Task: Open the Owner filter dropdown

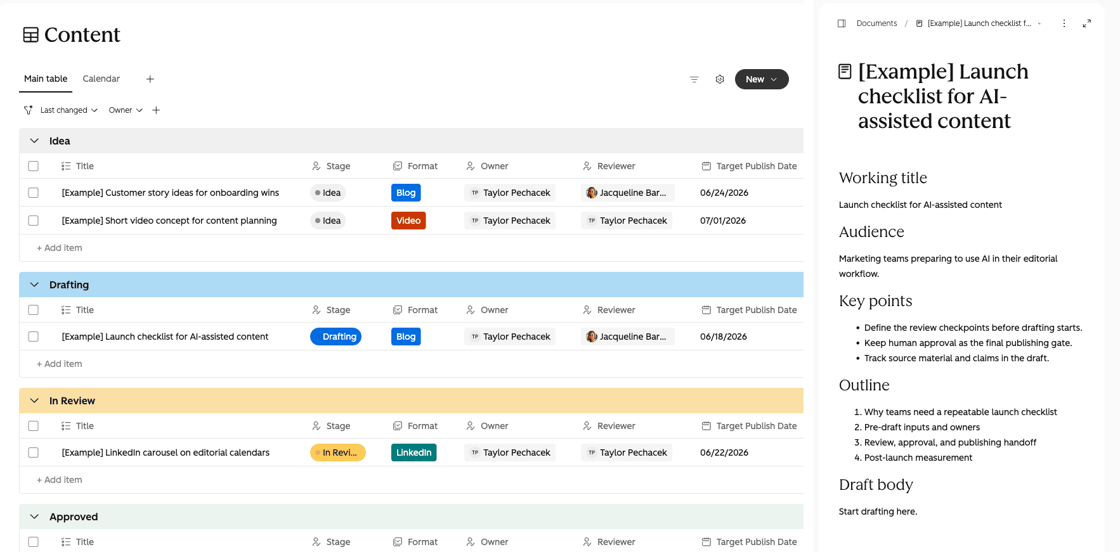Action: 126,110
